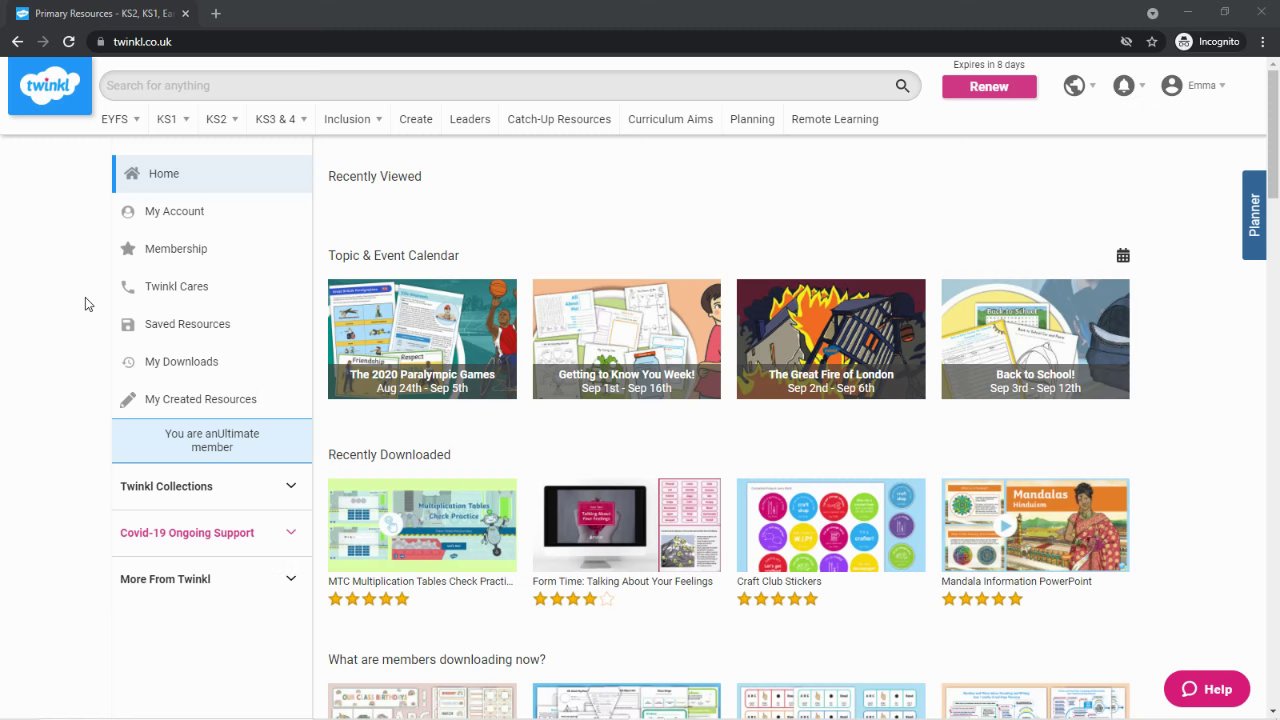Viewport: 1280px width, 720px height.
Task: Open the Planning menu item
Action: [752, 119]
